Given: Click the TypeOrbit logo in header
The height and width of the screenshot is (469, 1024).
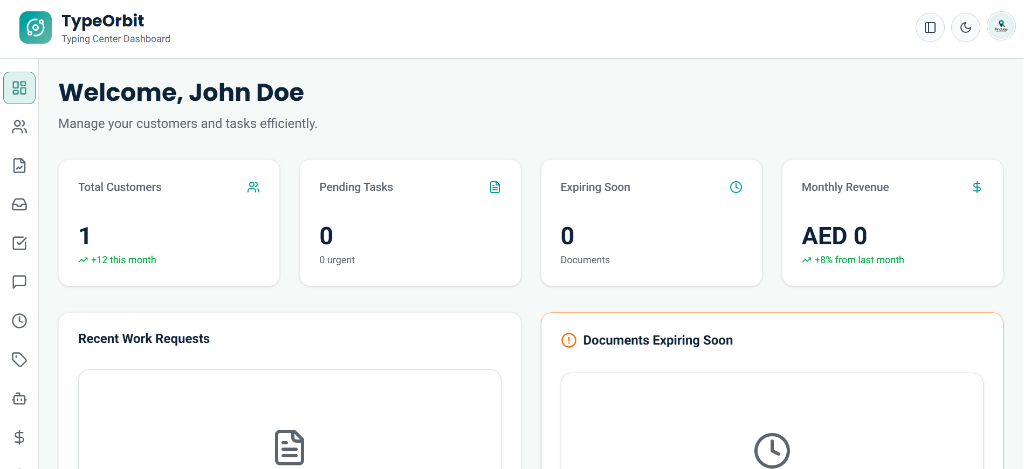Looking at the screenshot, I should pos(35,28).
